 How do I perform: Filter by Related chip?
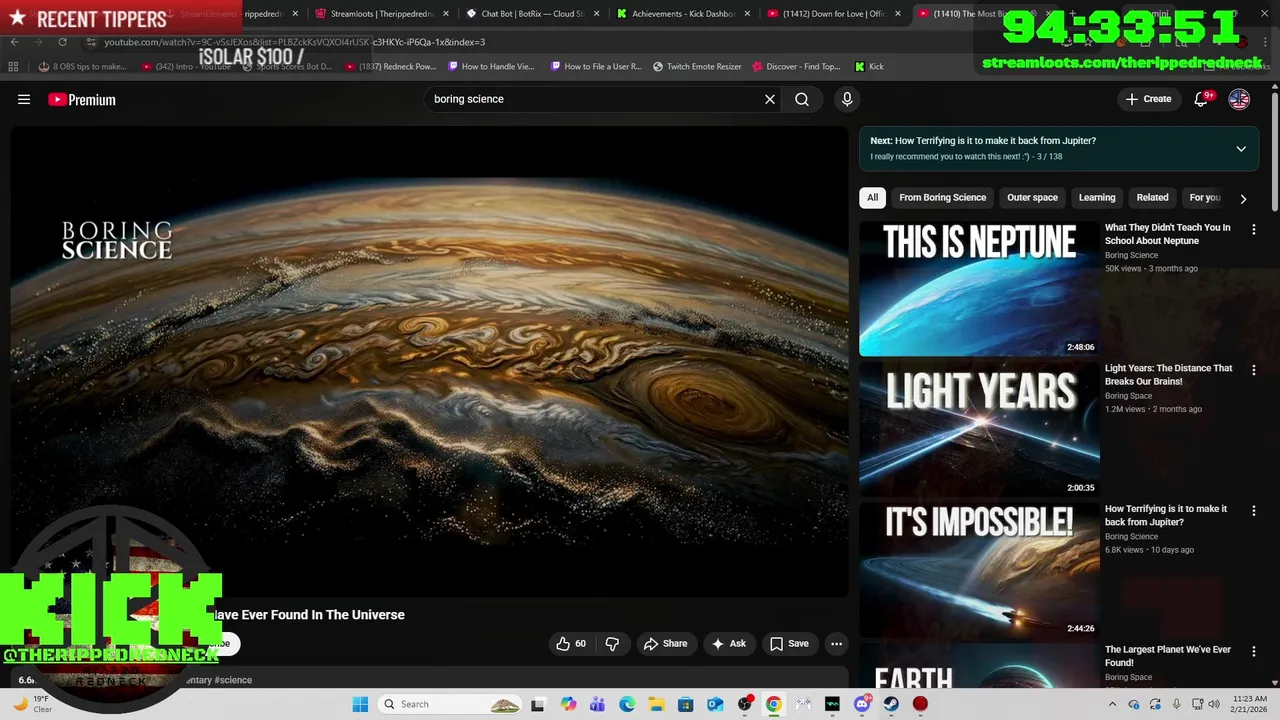pyautogui.click(x=1152, y=198)
